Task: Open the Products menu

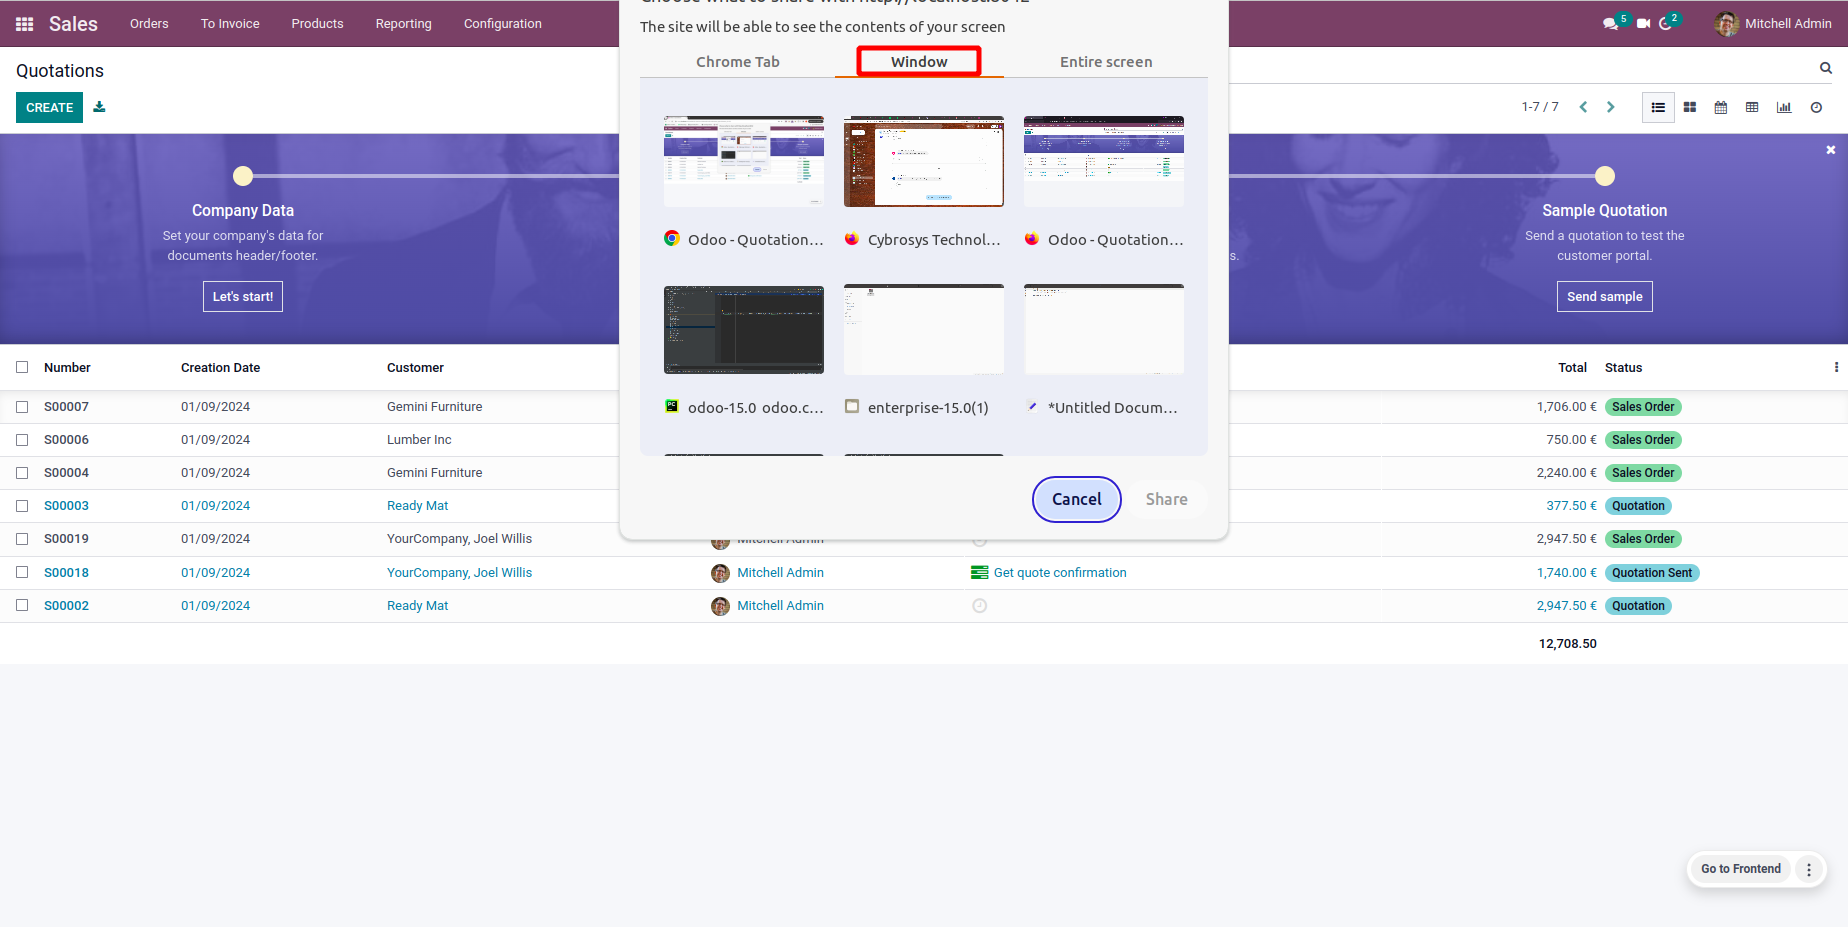Action: (x=317, y=24)
